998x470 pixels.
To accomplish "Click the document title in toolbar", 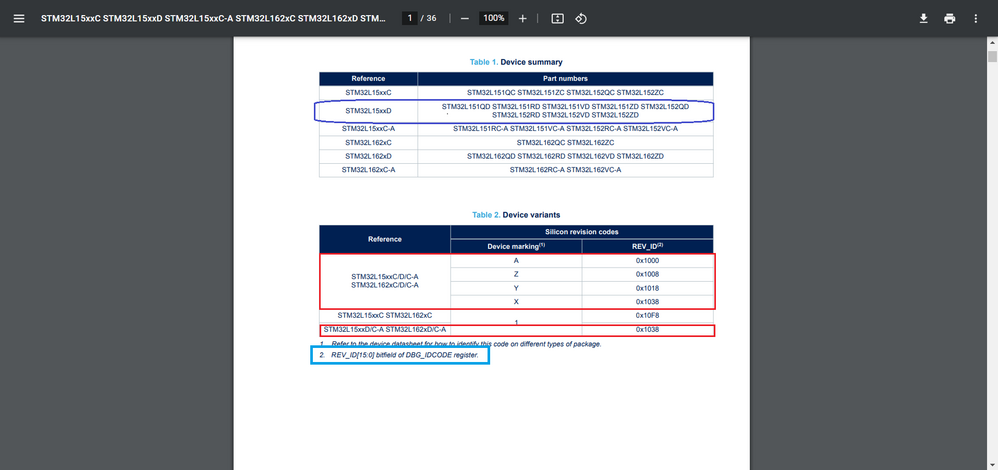I will click(213, 18).
